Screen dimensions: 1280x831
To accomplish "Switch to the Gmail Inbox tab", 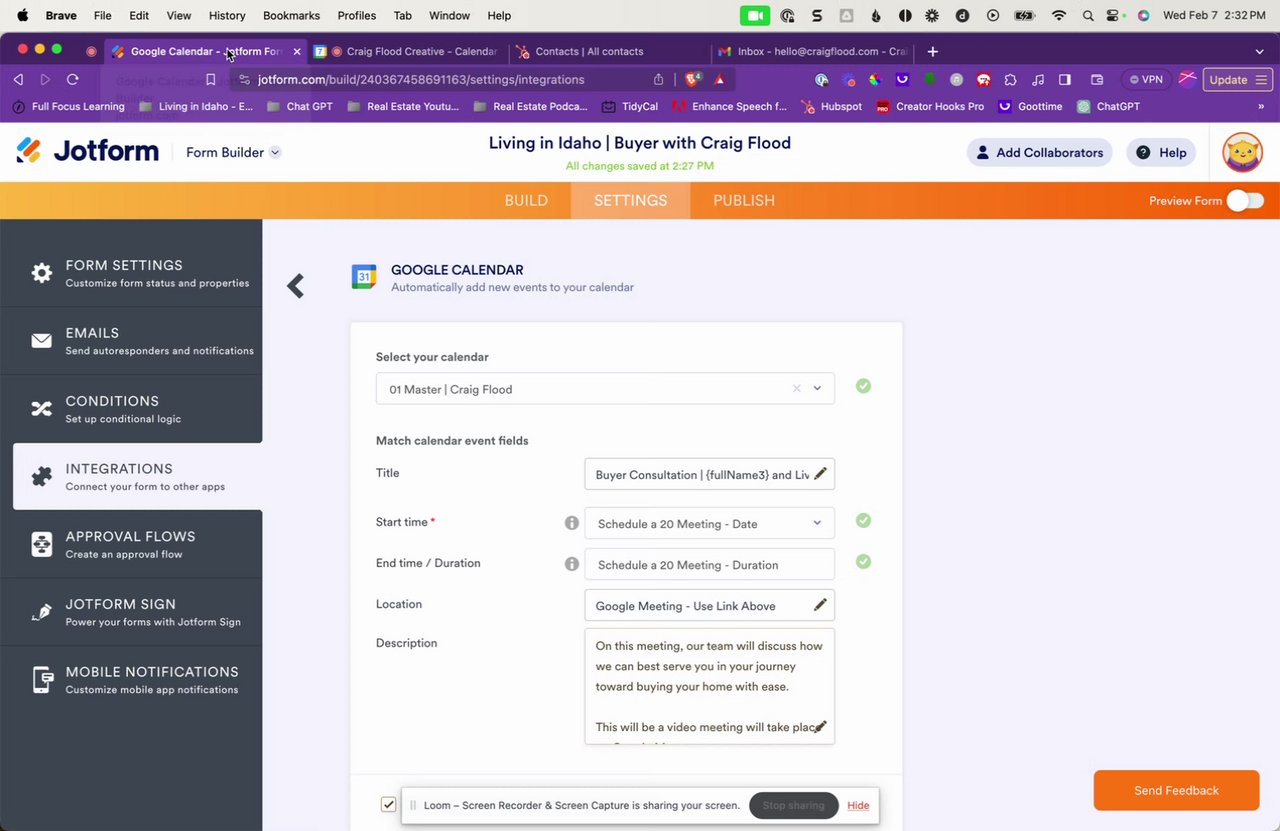I will pyautogui.click(x=812, y=51).
